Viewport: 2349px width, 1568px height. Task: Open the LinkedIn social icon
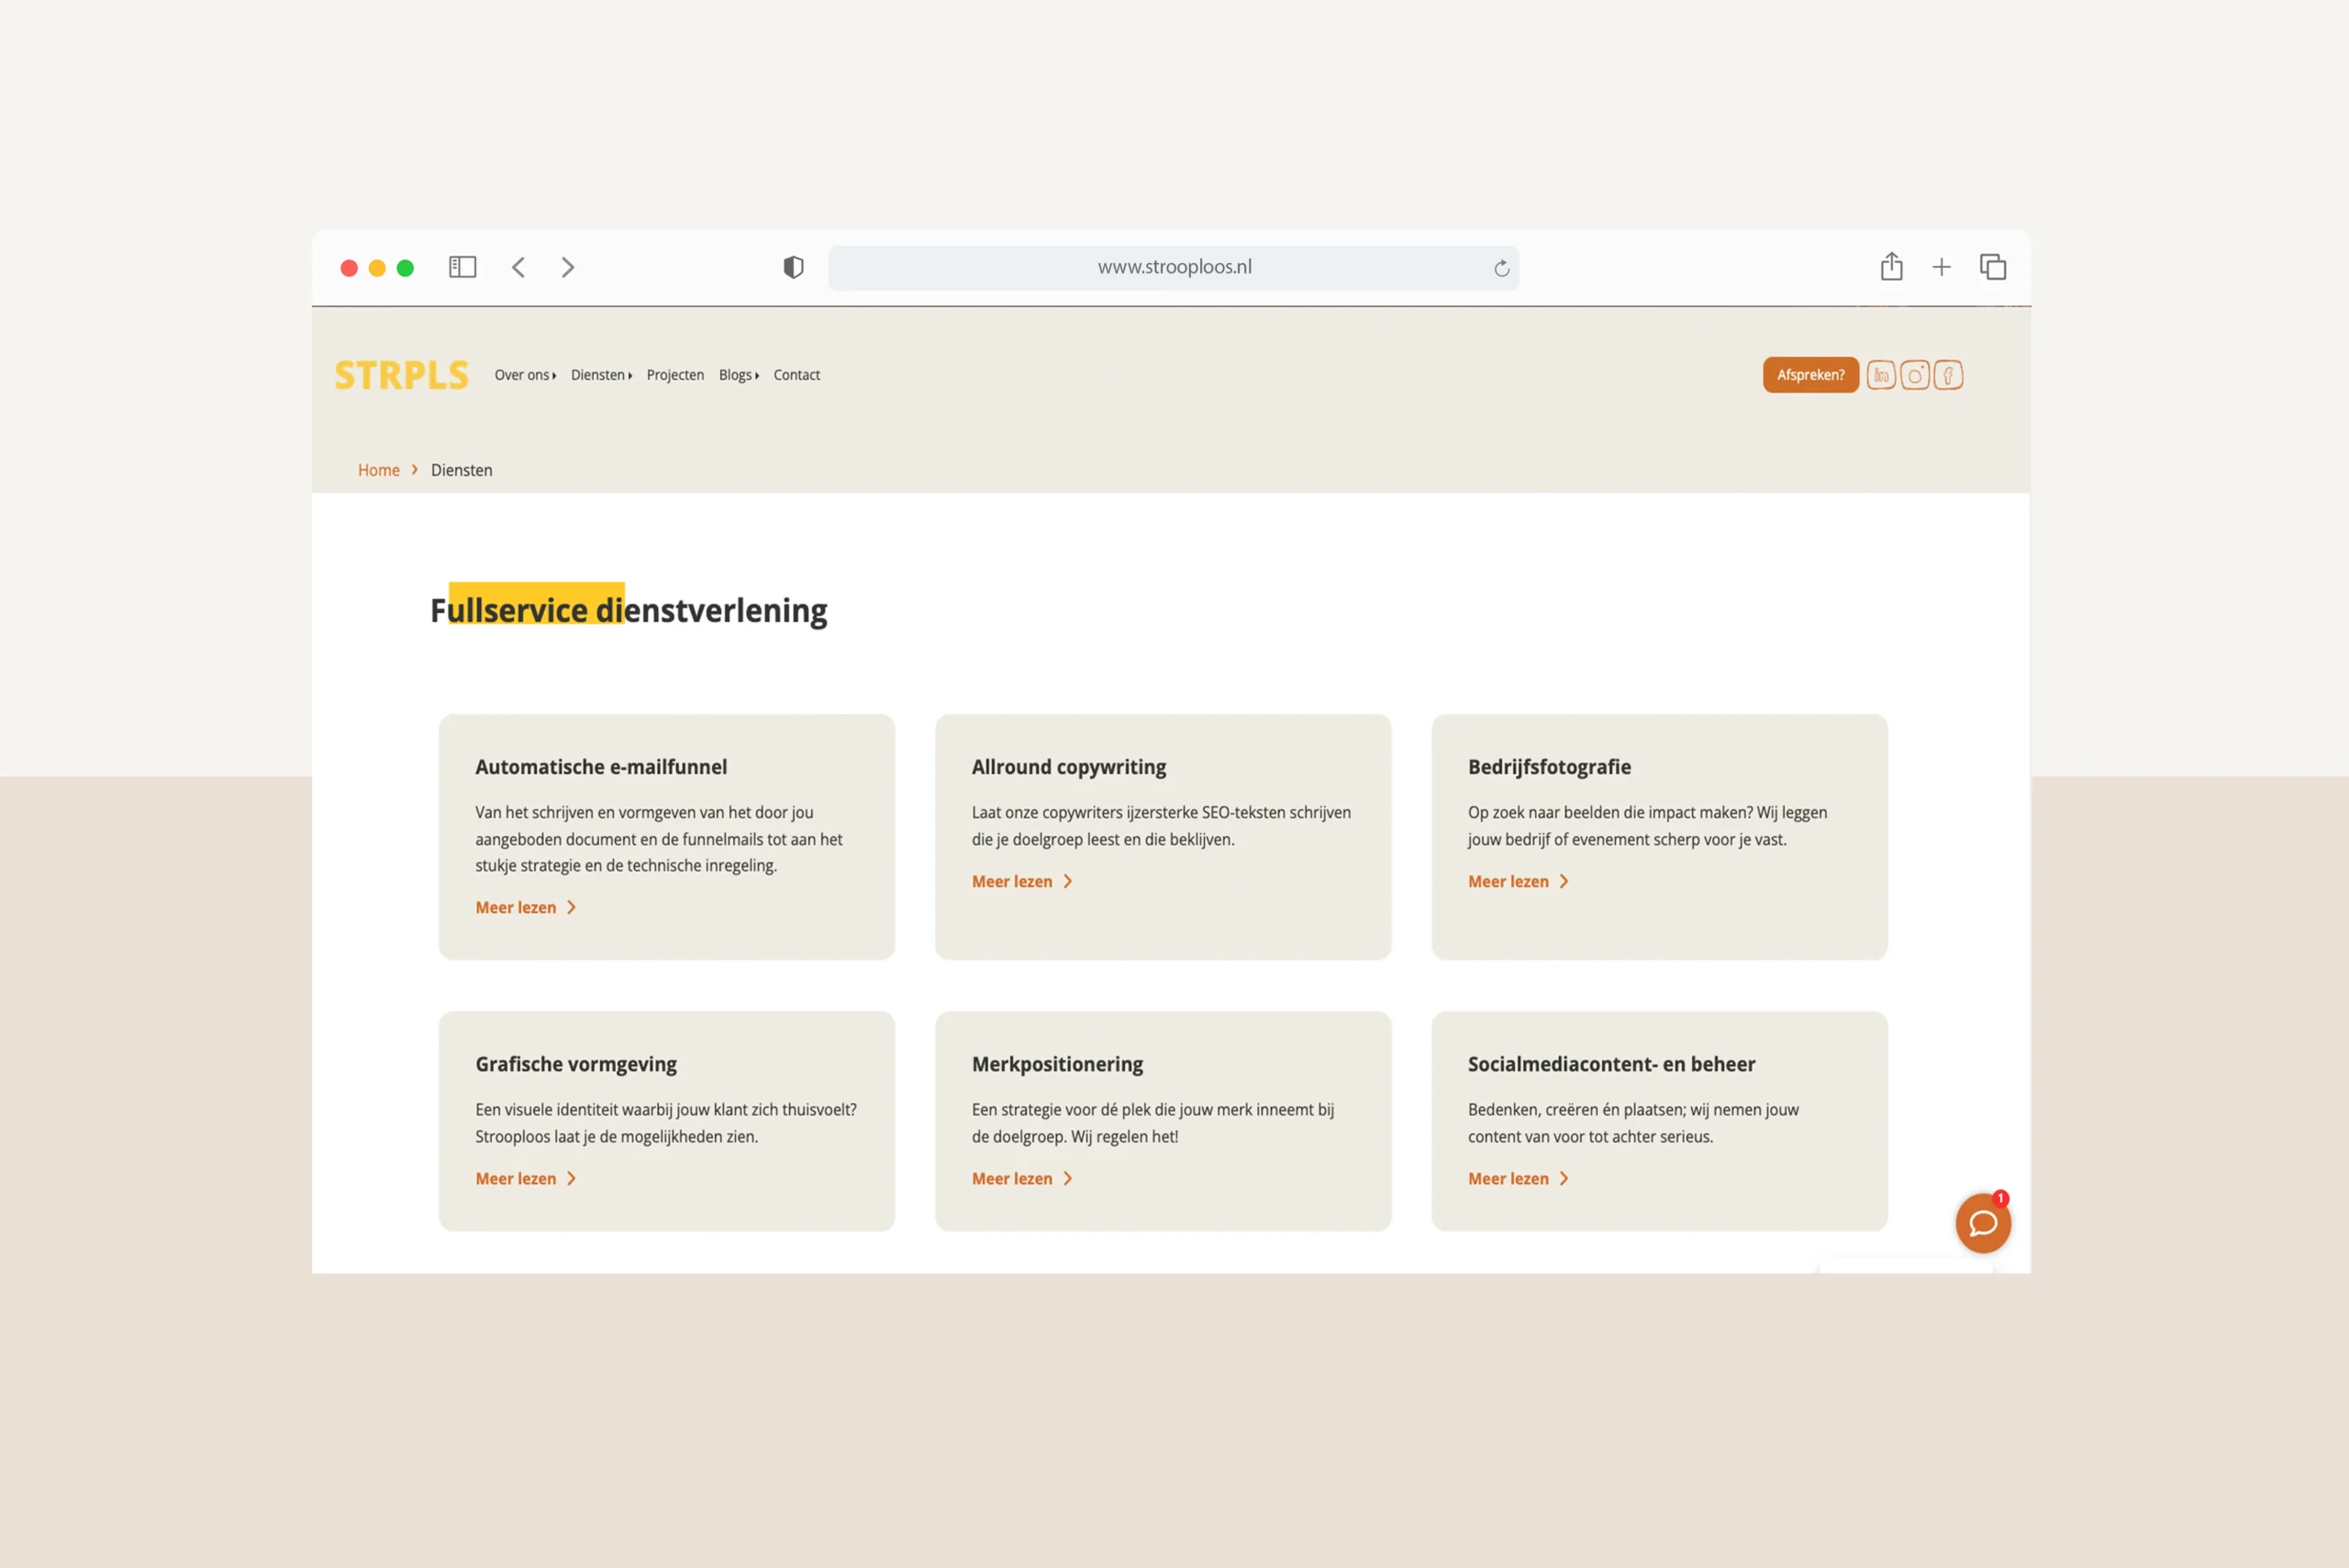pos(1880,375)
